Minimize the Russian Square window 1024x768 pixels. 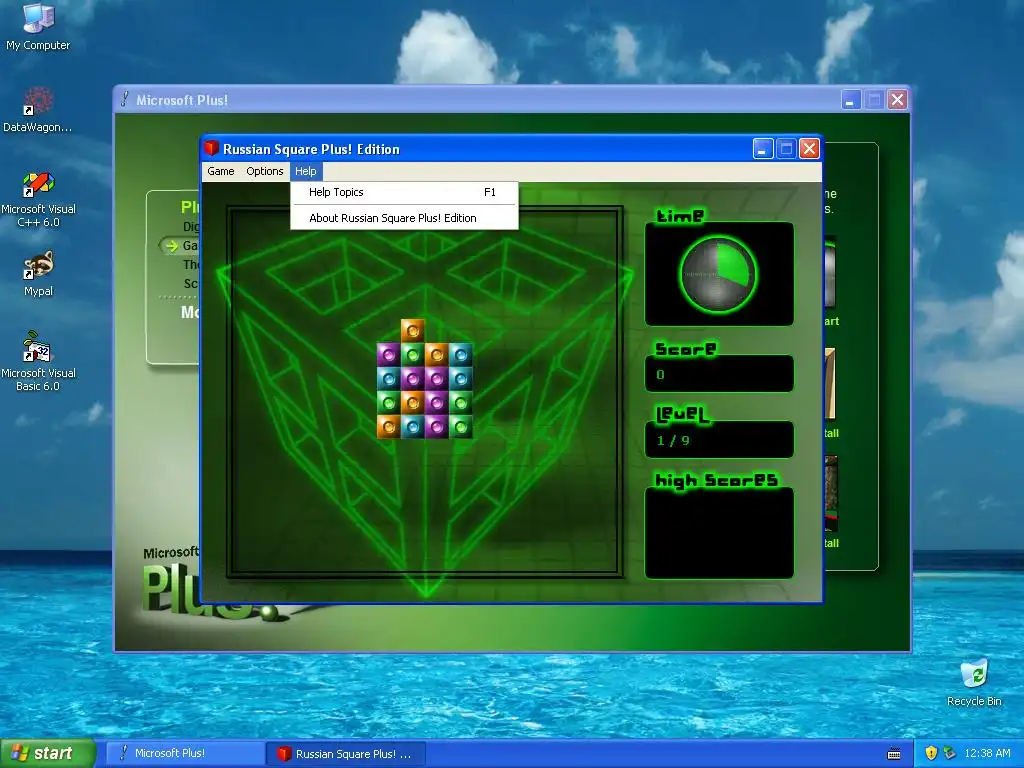[x=763, y=149]
